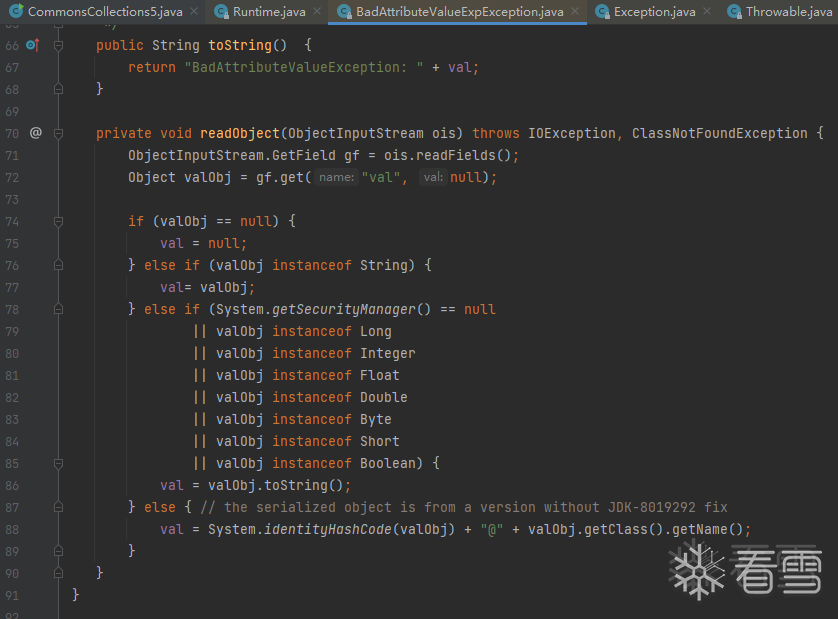Image resolution: width=838 pixels, height=619 pixels.
Task: Collapse the fold marker at line 85
Action: 59,463
